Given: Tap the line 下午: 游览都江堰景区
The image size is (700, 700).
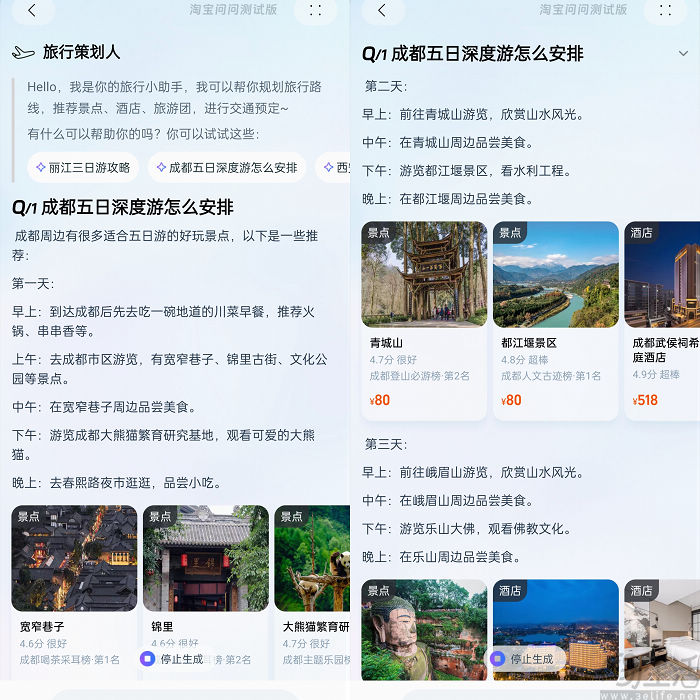Looking at the screenshot, I should (x=467, y=171).
